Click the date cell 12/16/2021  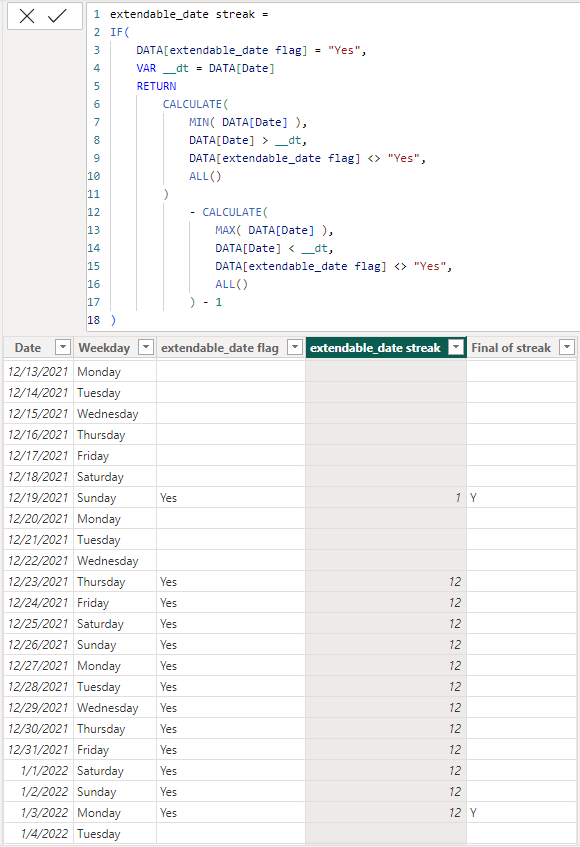point(38,435)
